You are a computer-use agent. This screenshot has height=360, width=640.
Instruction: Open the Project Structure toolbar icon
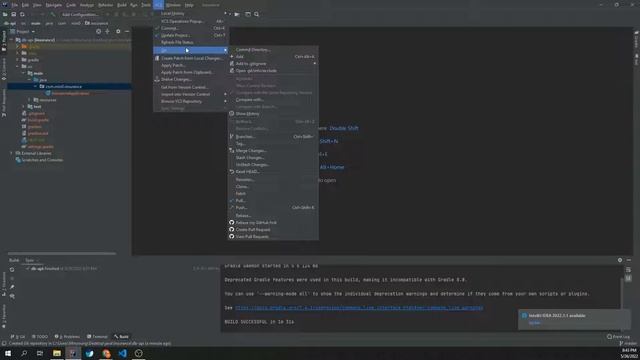tap(248, 14)
